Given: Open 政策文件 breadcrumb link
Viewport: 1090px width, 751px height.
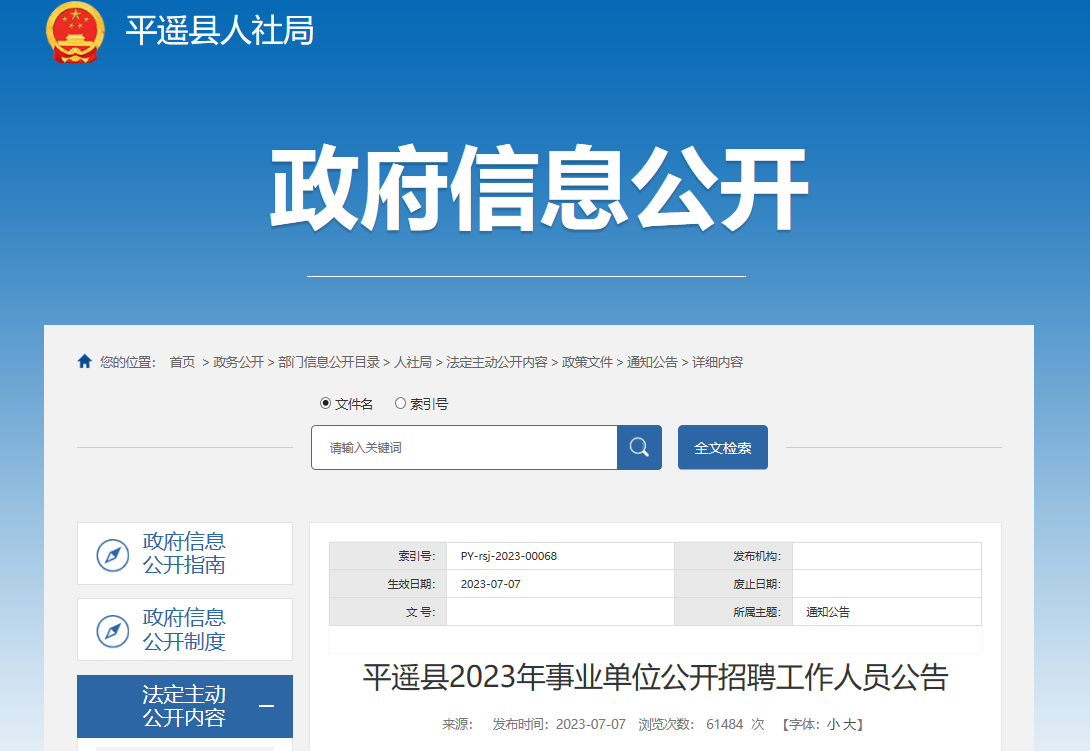Looking at the screenshot, I should click(587, 362).
